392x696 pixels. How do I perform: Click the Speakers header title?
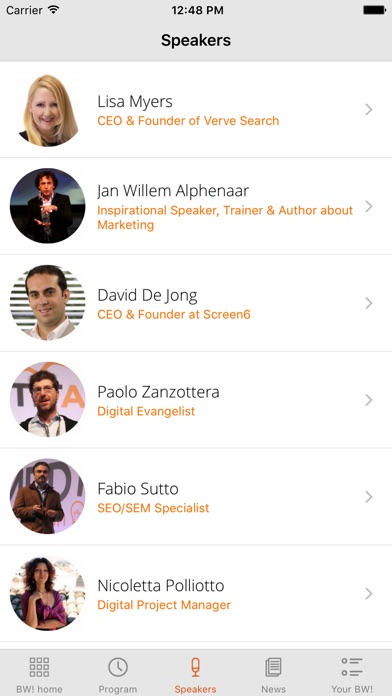pyautogui.click(x=196, y=40)
